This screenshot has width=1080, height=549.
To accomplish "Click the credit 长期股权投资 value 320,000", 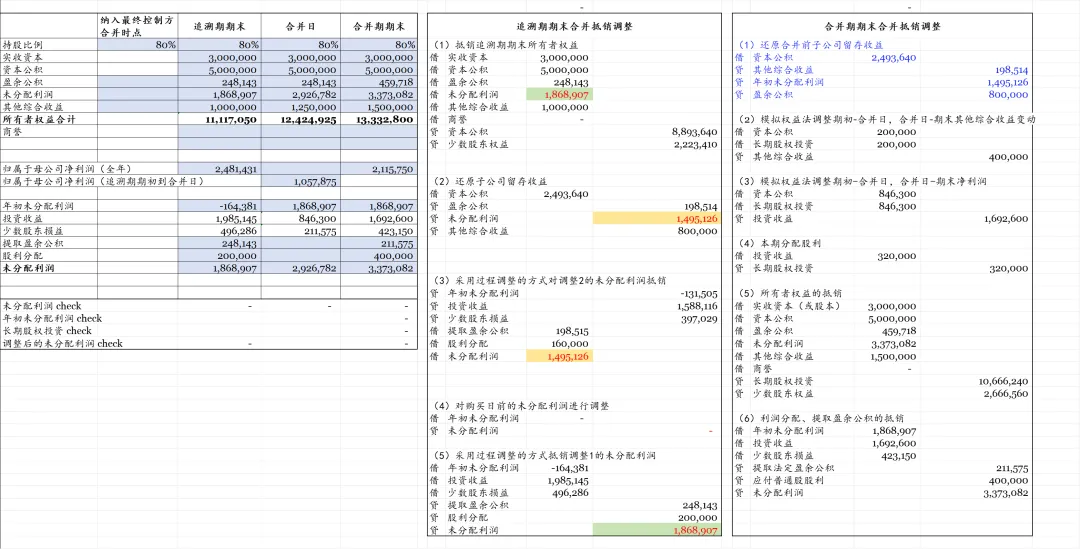I will click(x=1008, y=268).
